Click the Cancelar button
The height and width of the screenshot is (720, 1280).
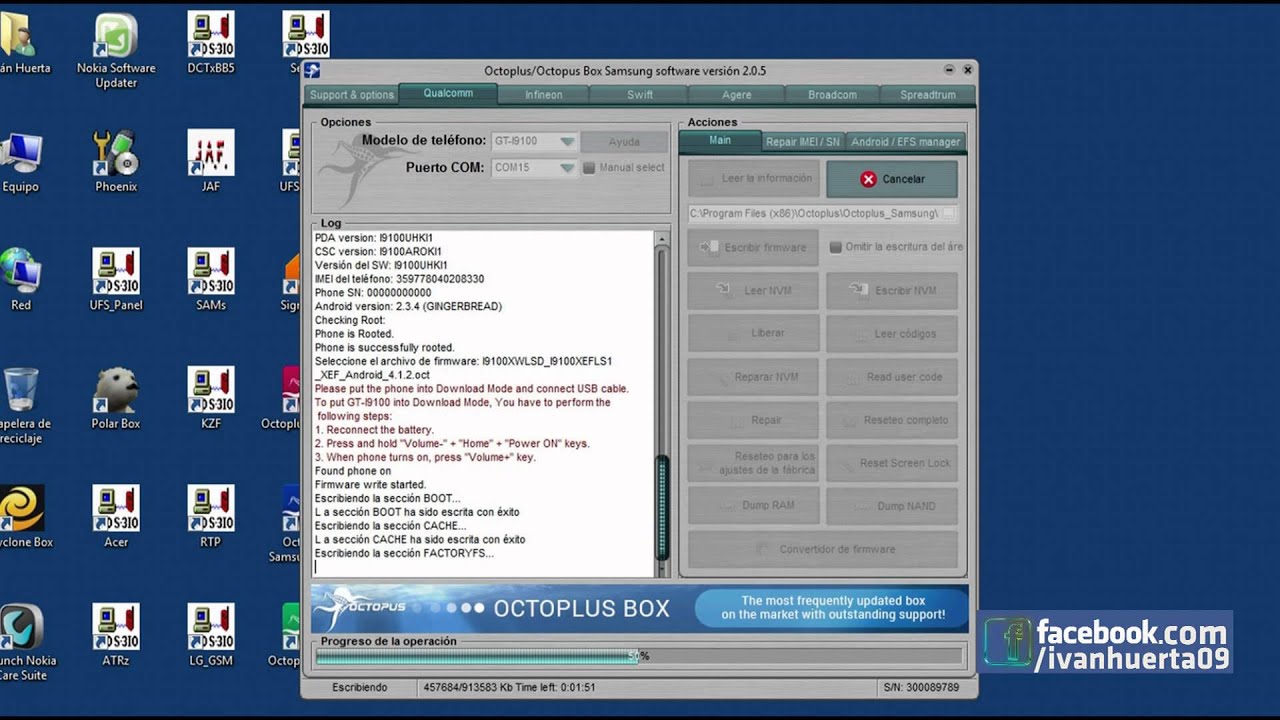coord(892,179)
